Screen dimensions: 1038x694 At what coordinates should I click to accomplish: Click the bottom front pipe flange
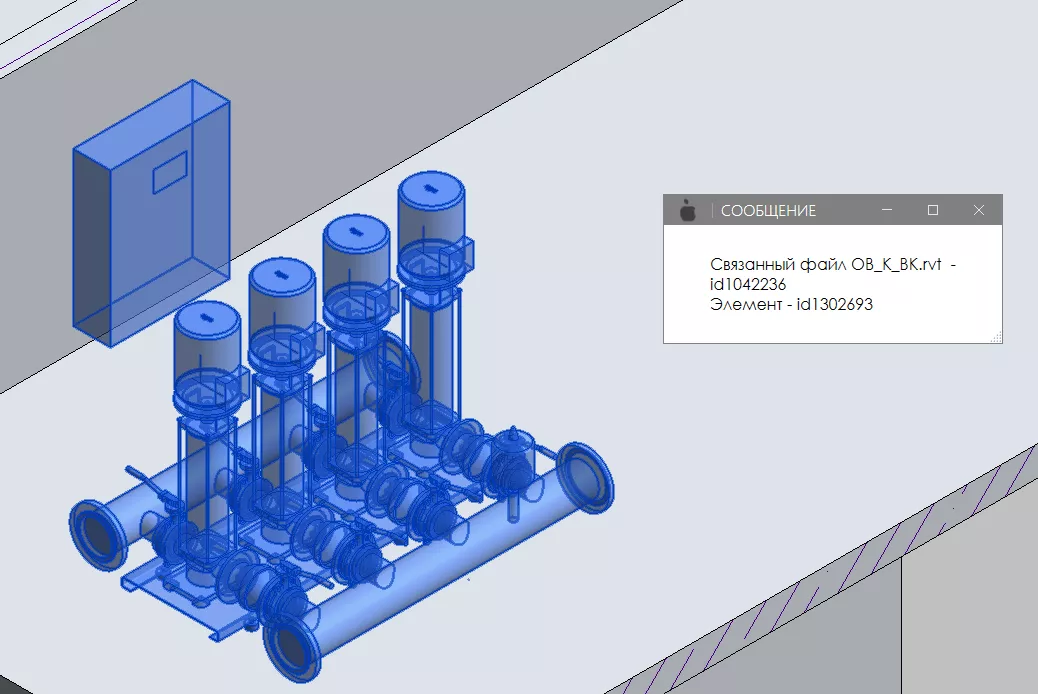(292, 648)
